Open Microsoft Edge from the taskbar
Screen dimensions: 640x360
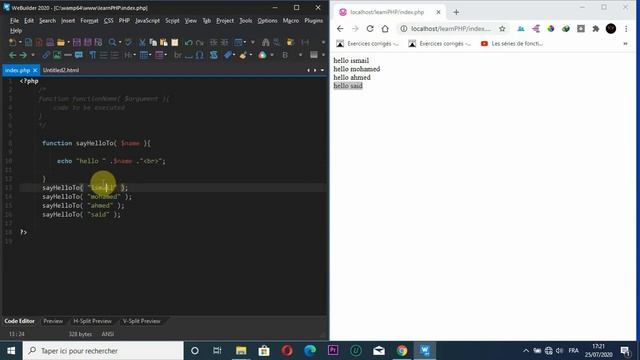310,351
